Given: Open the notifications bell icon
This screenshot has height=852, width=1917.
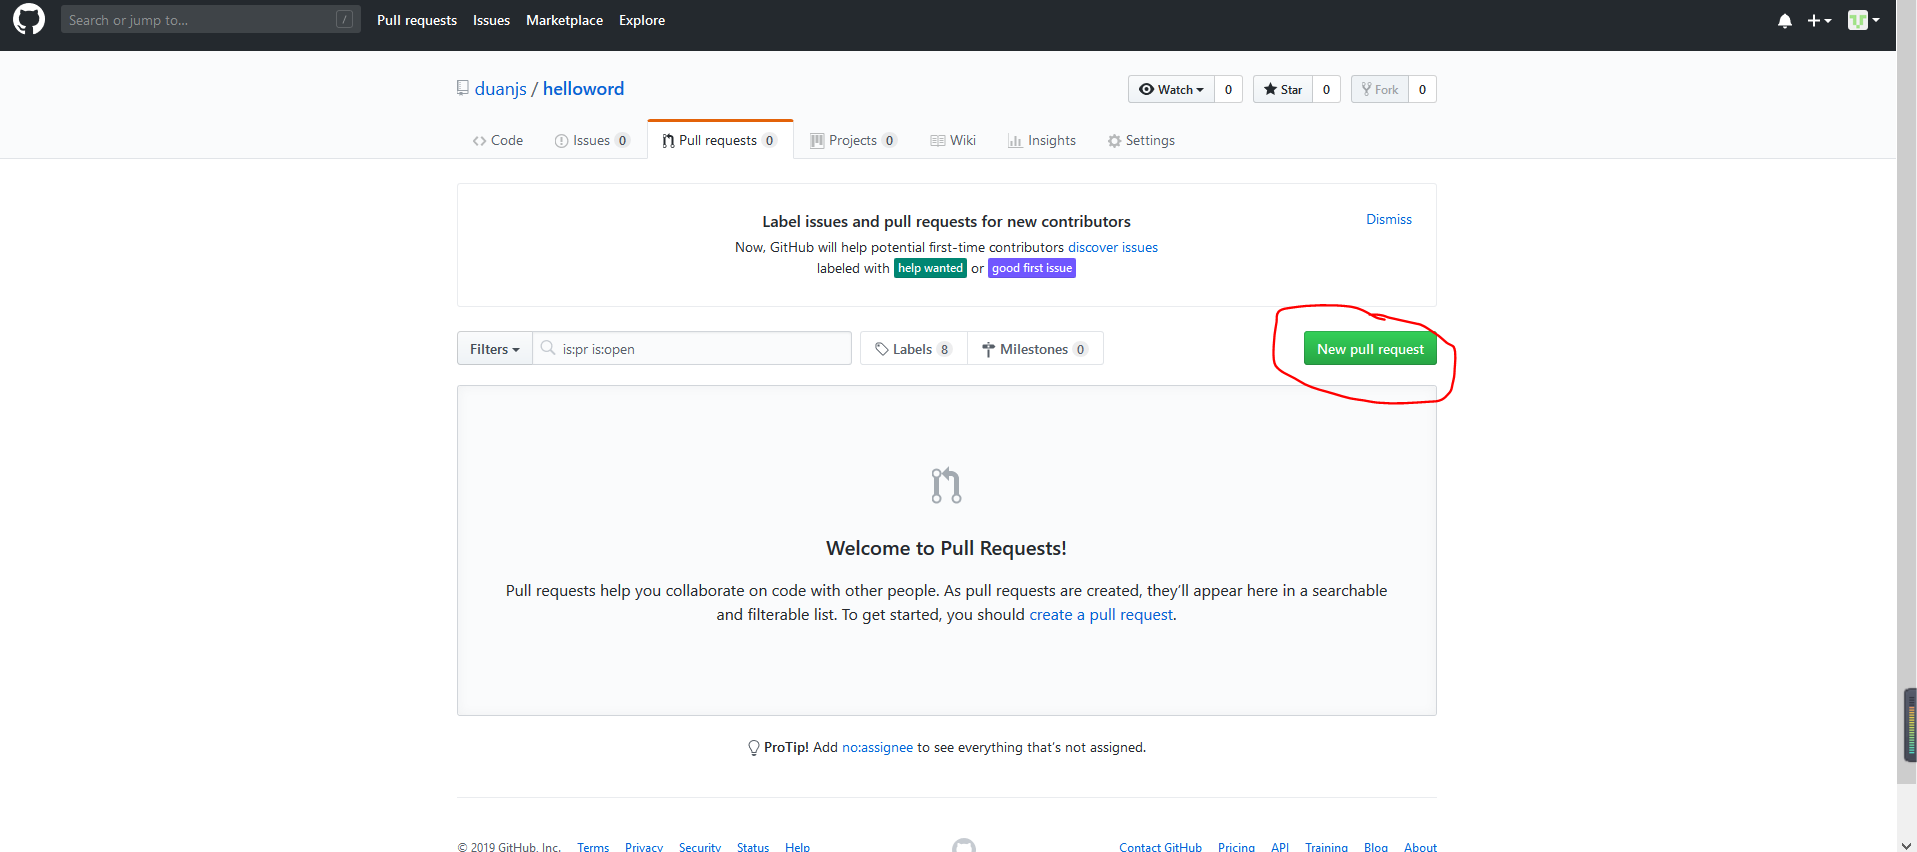Looking at the screenshot, I should click(x=1785, y=20).
